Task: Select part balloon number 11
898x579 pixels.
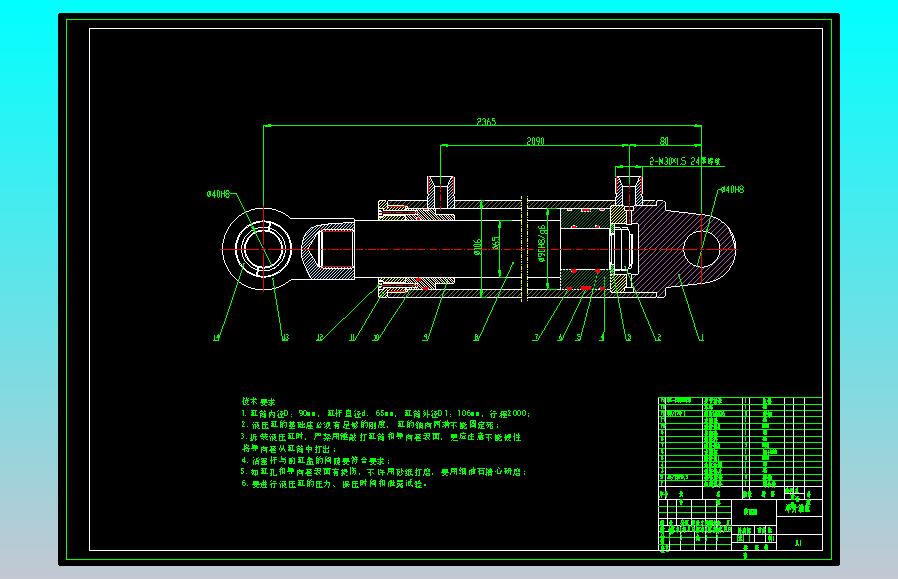Action: (353, 338)
